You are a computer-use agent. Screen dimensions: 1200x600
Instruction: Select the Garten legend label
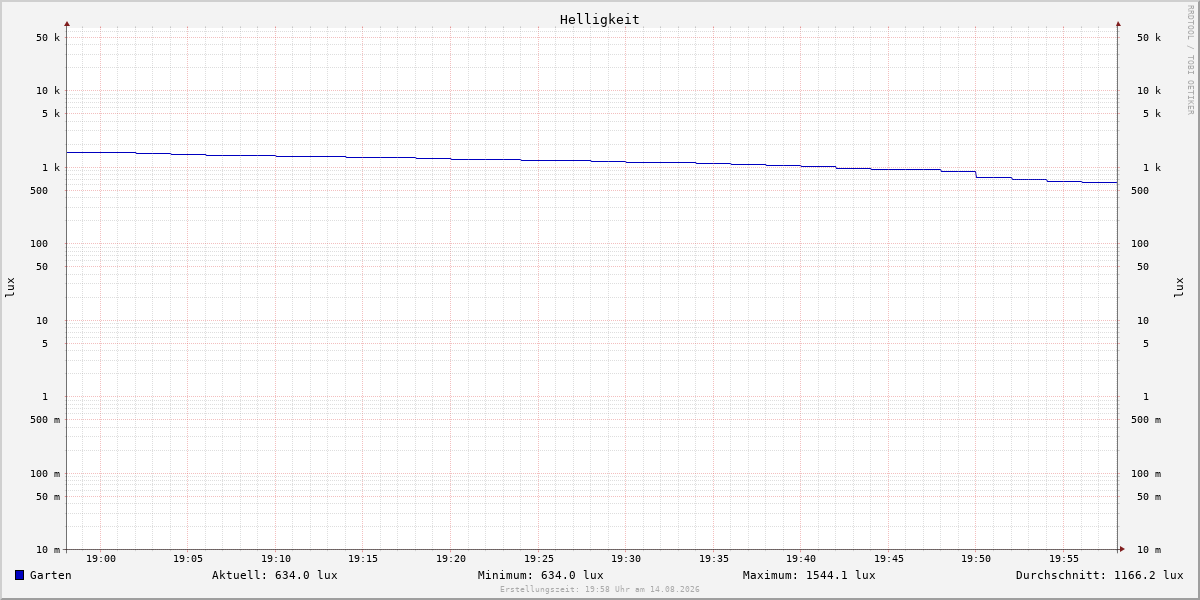[51, 575]
